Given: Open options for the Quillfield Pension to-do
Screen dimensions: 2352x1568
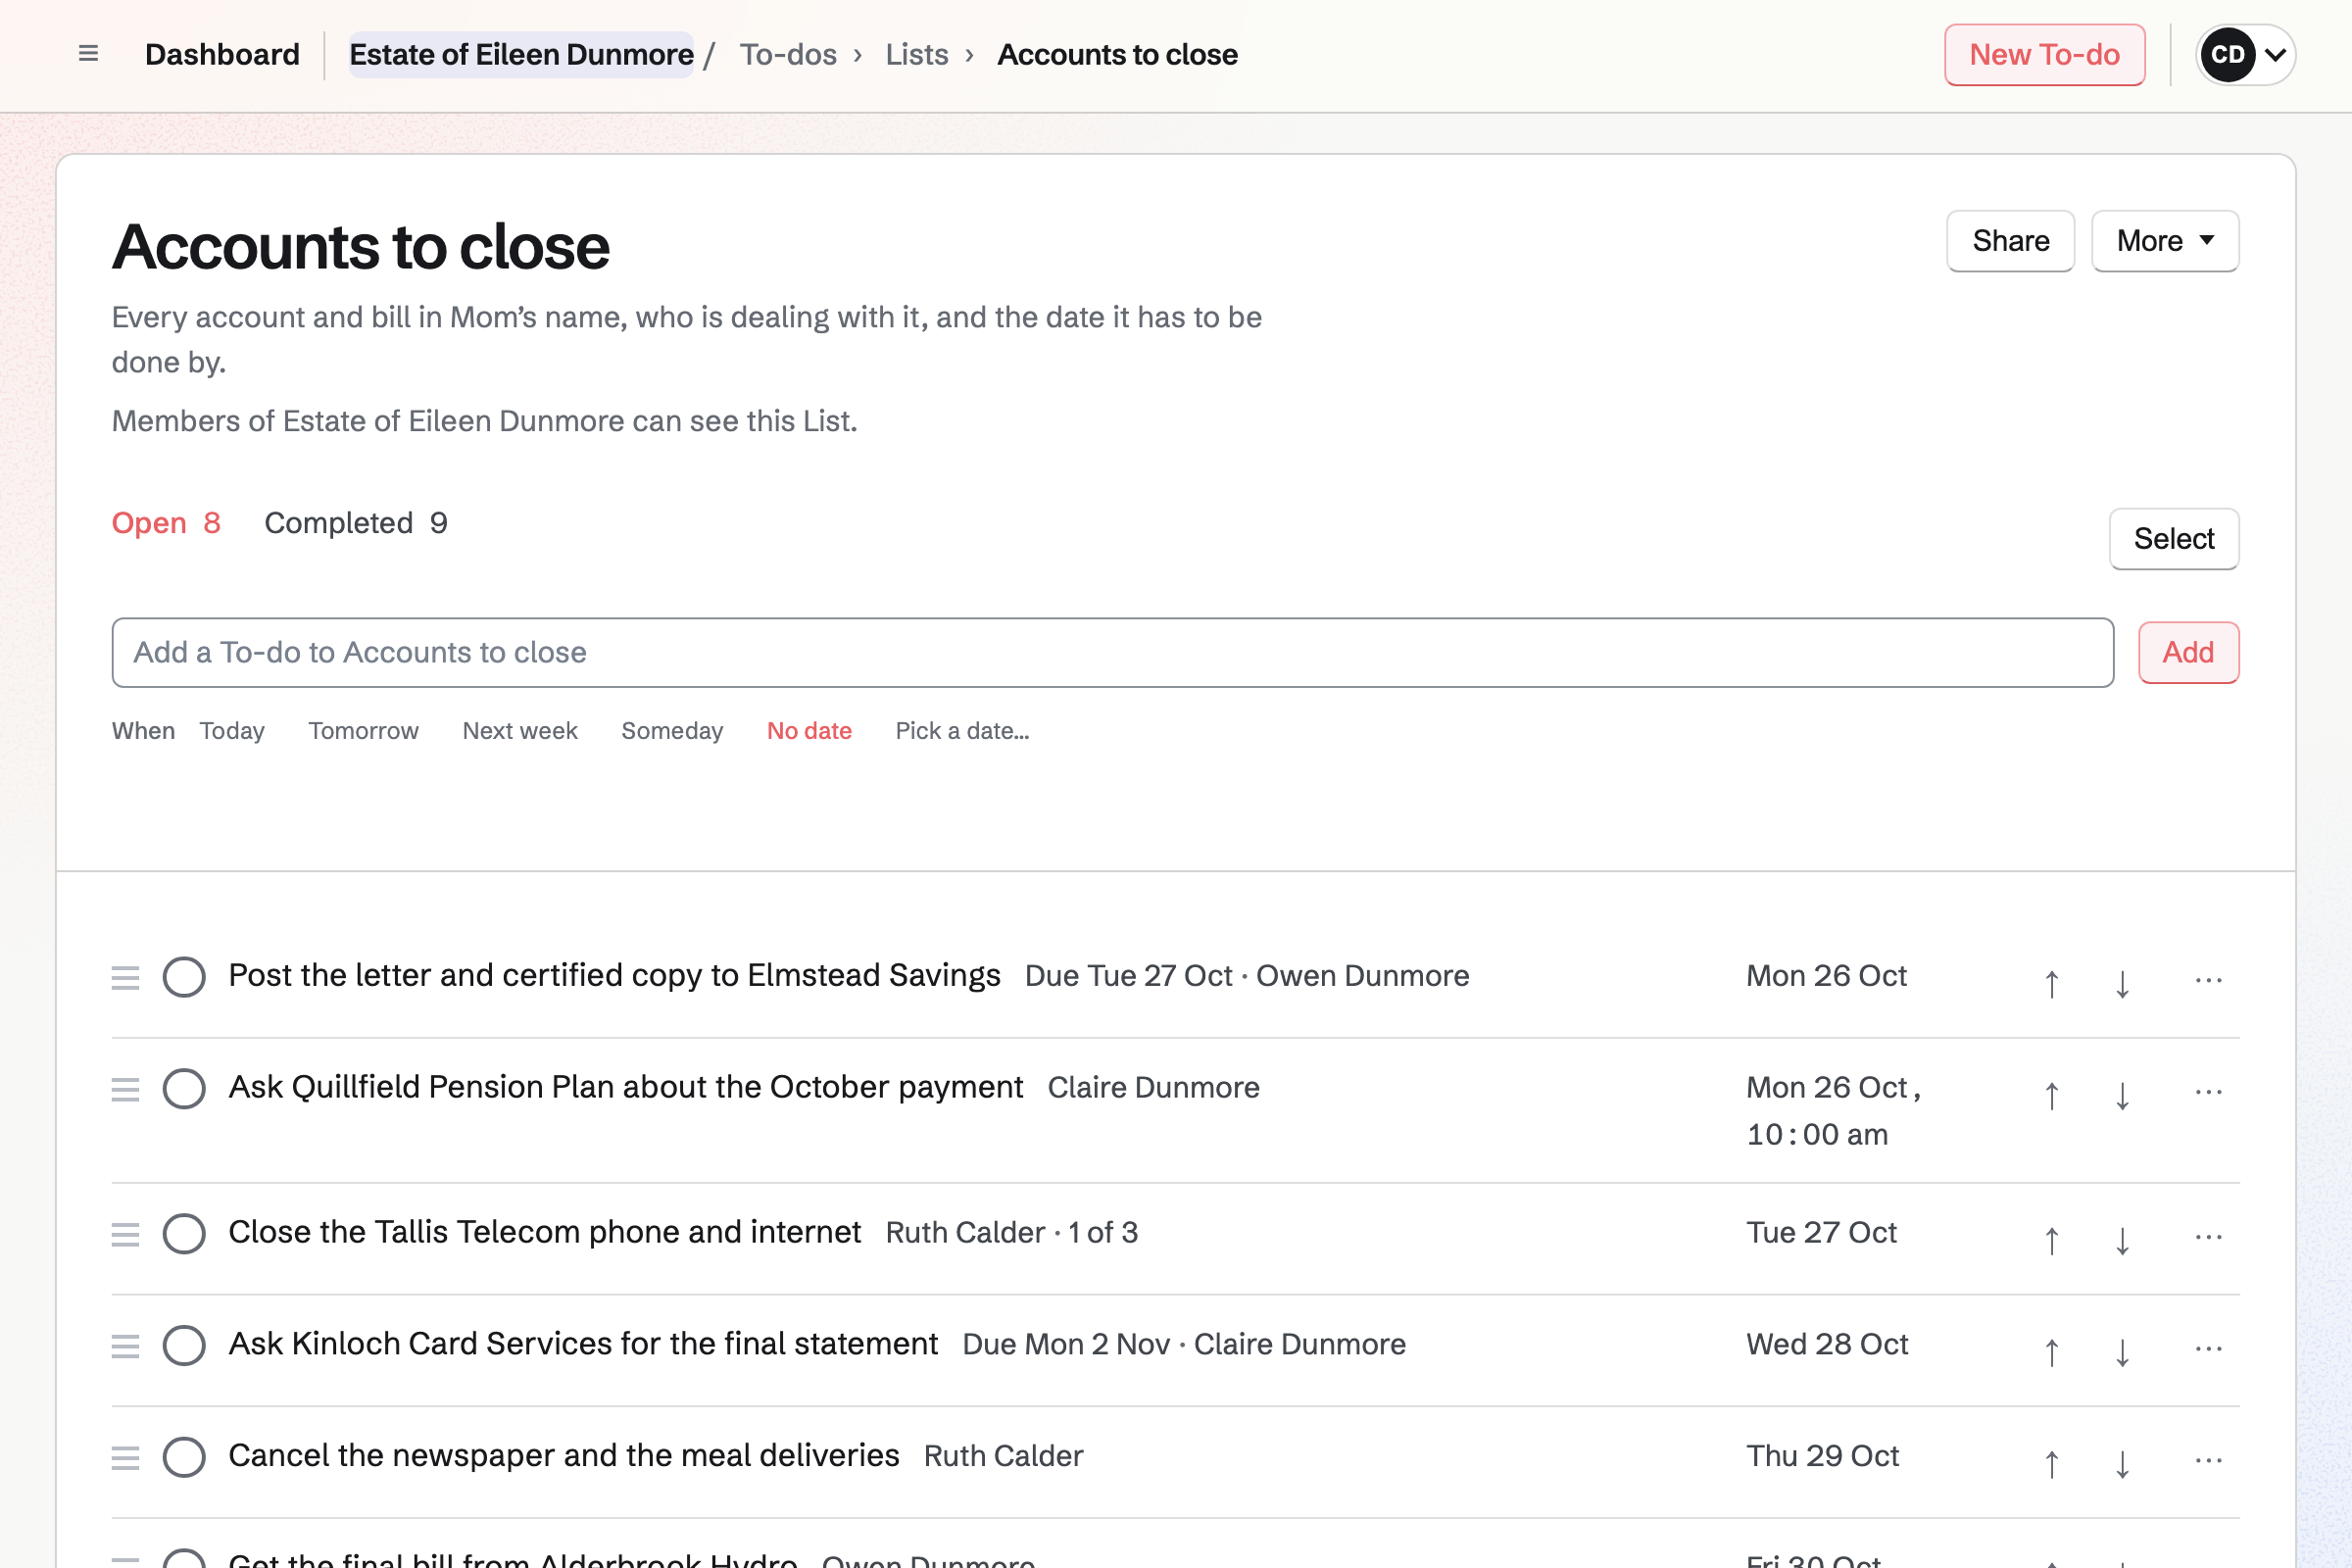Looking at the screenshot, I should 2208,1091.
